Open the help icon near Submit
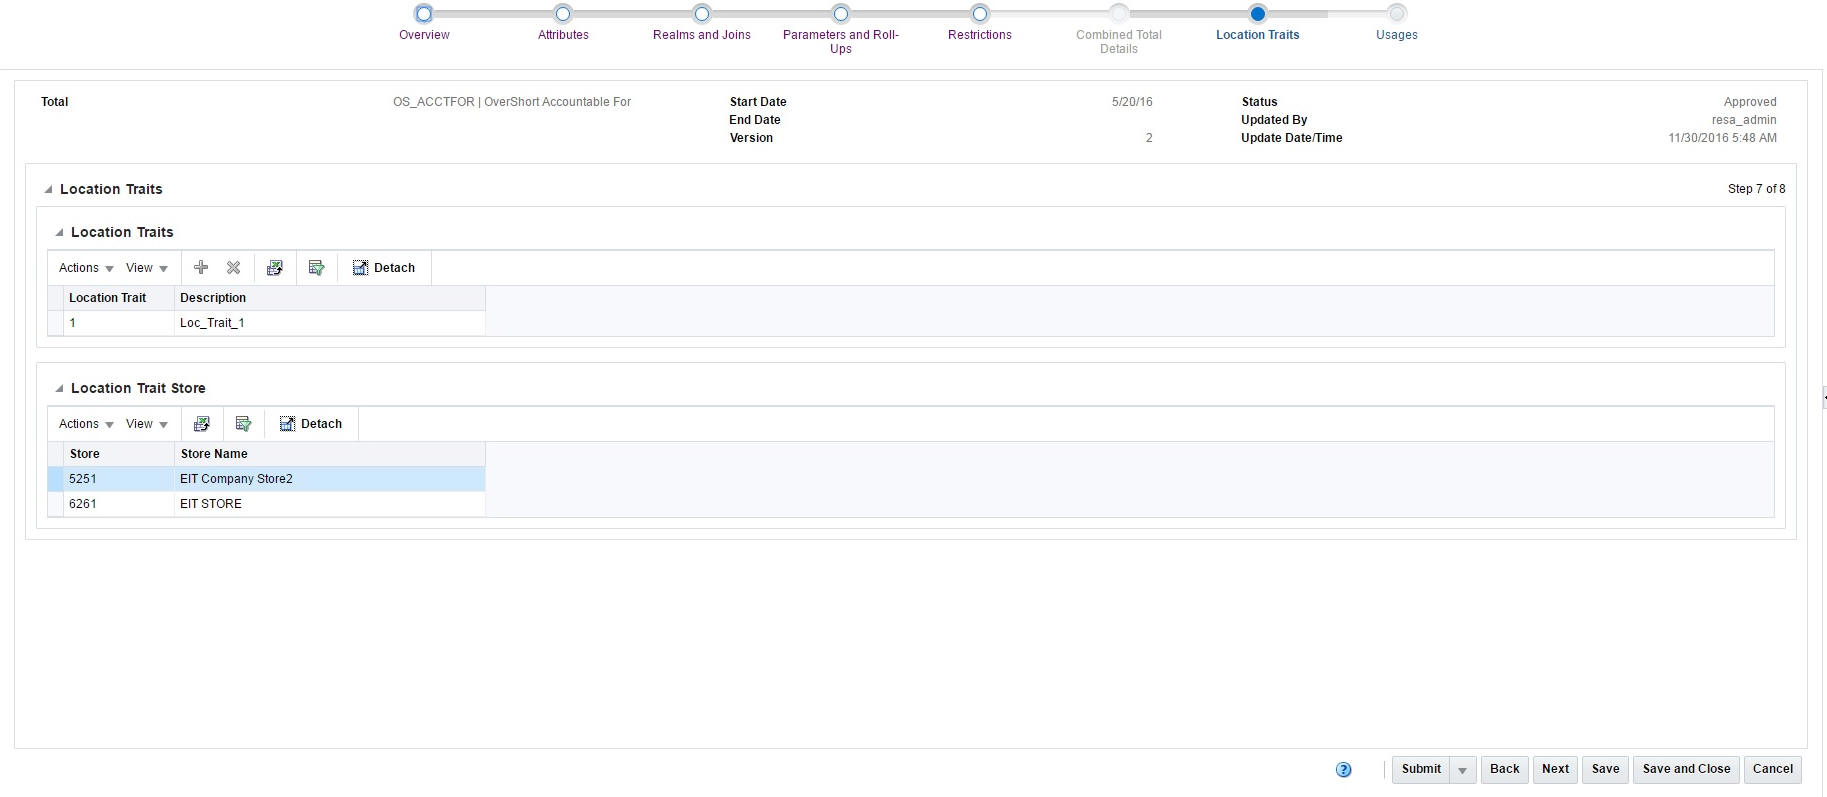Viewport: 1827px width, 797px height. [x=1344, y=770]
